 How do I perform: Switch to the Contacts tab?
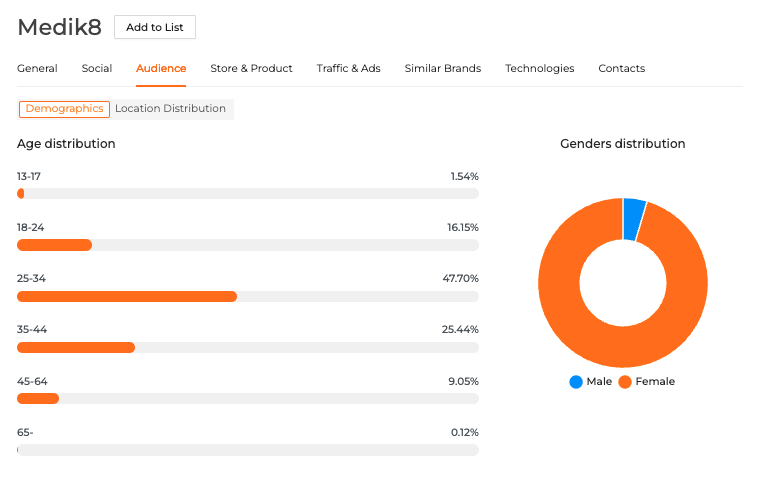(x=621, y=69)
